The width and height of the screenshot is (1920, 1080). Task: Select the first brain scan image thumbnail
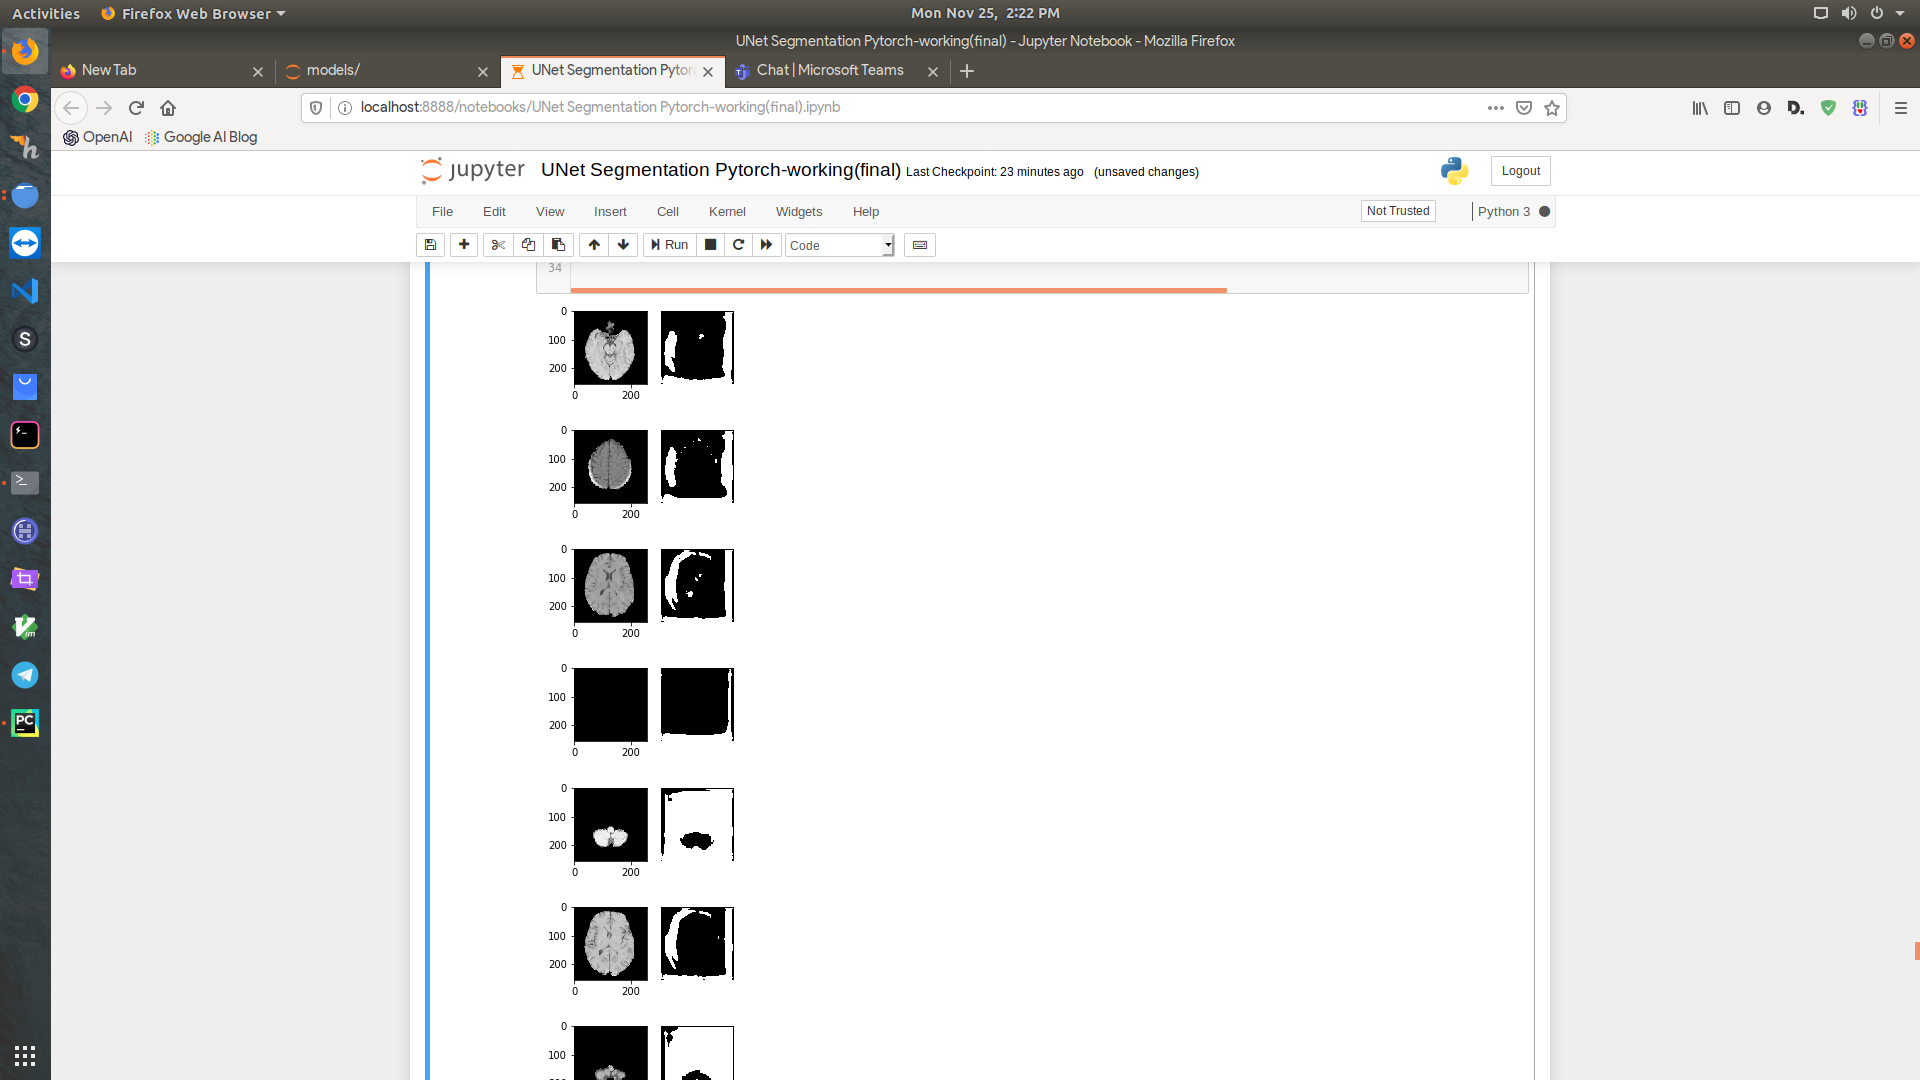611,348
